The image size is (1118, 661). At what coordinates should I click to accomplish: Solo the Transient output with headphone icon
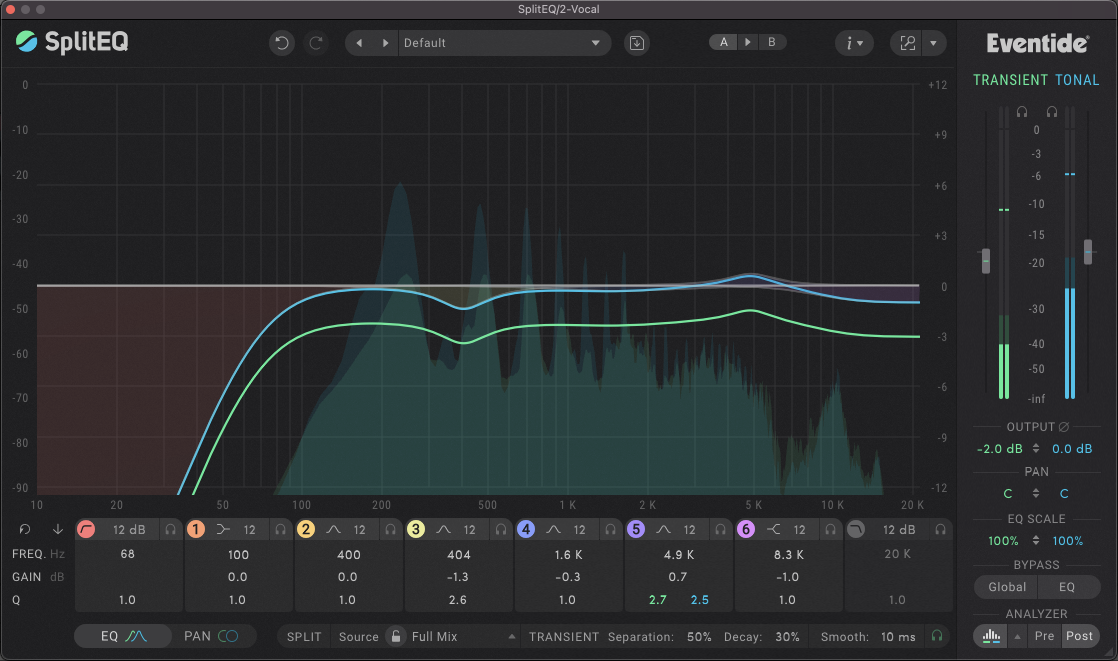pos(1022,112)
